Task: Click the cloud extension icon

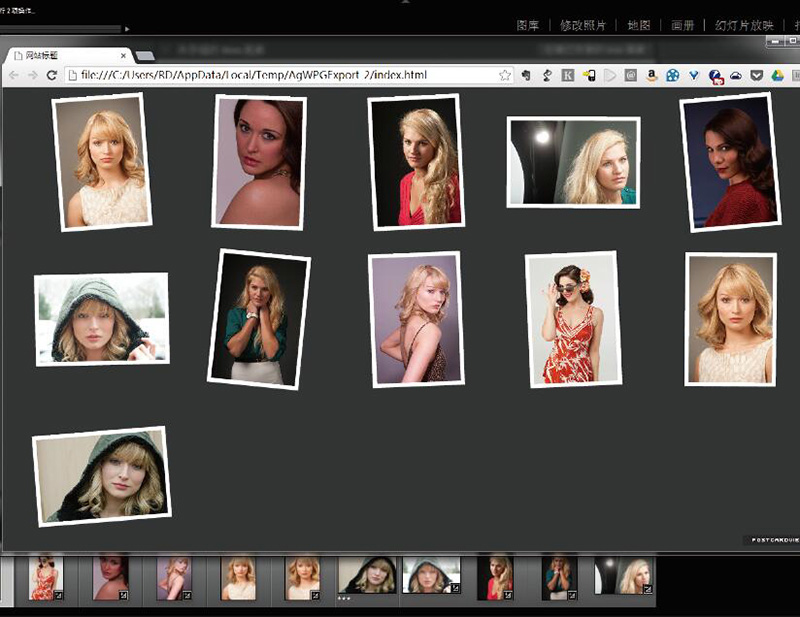Action: pyautogui.click(x=735, y=75)
